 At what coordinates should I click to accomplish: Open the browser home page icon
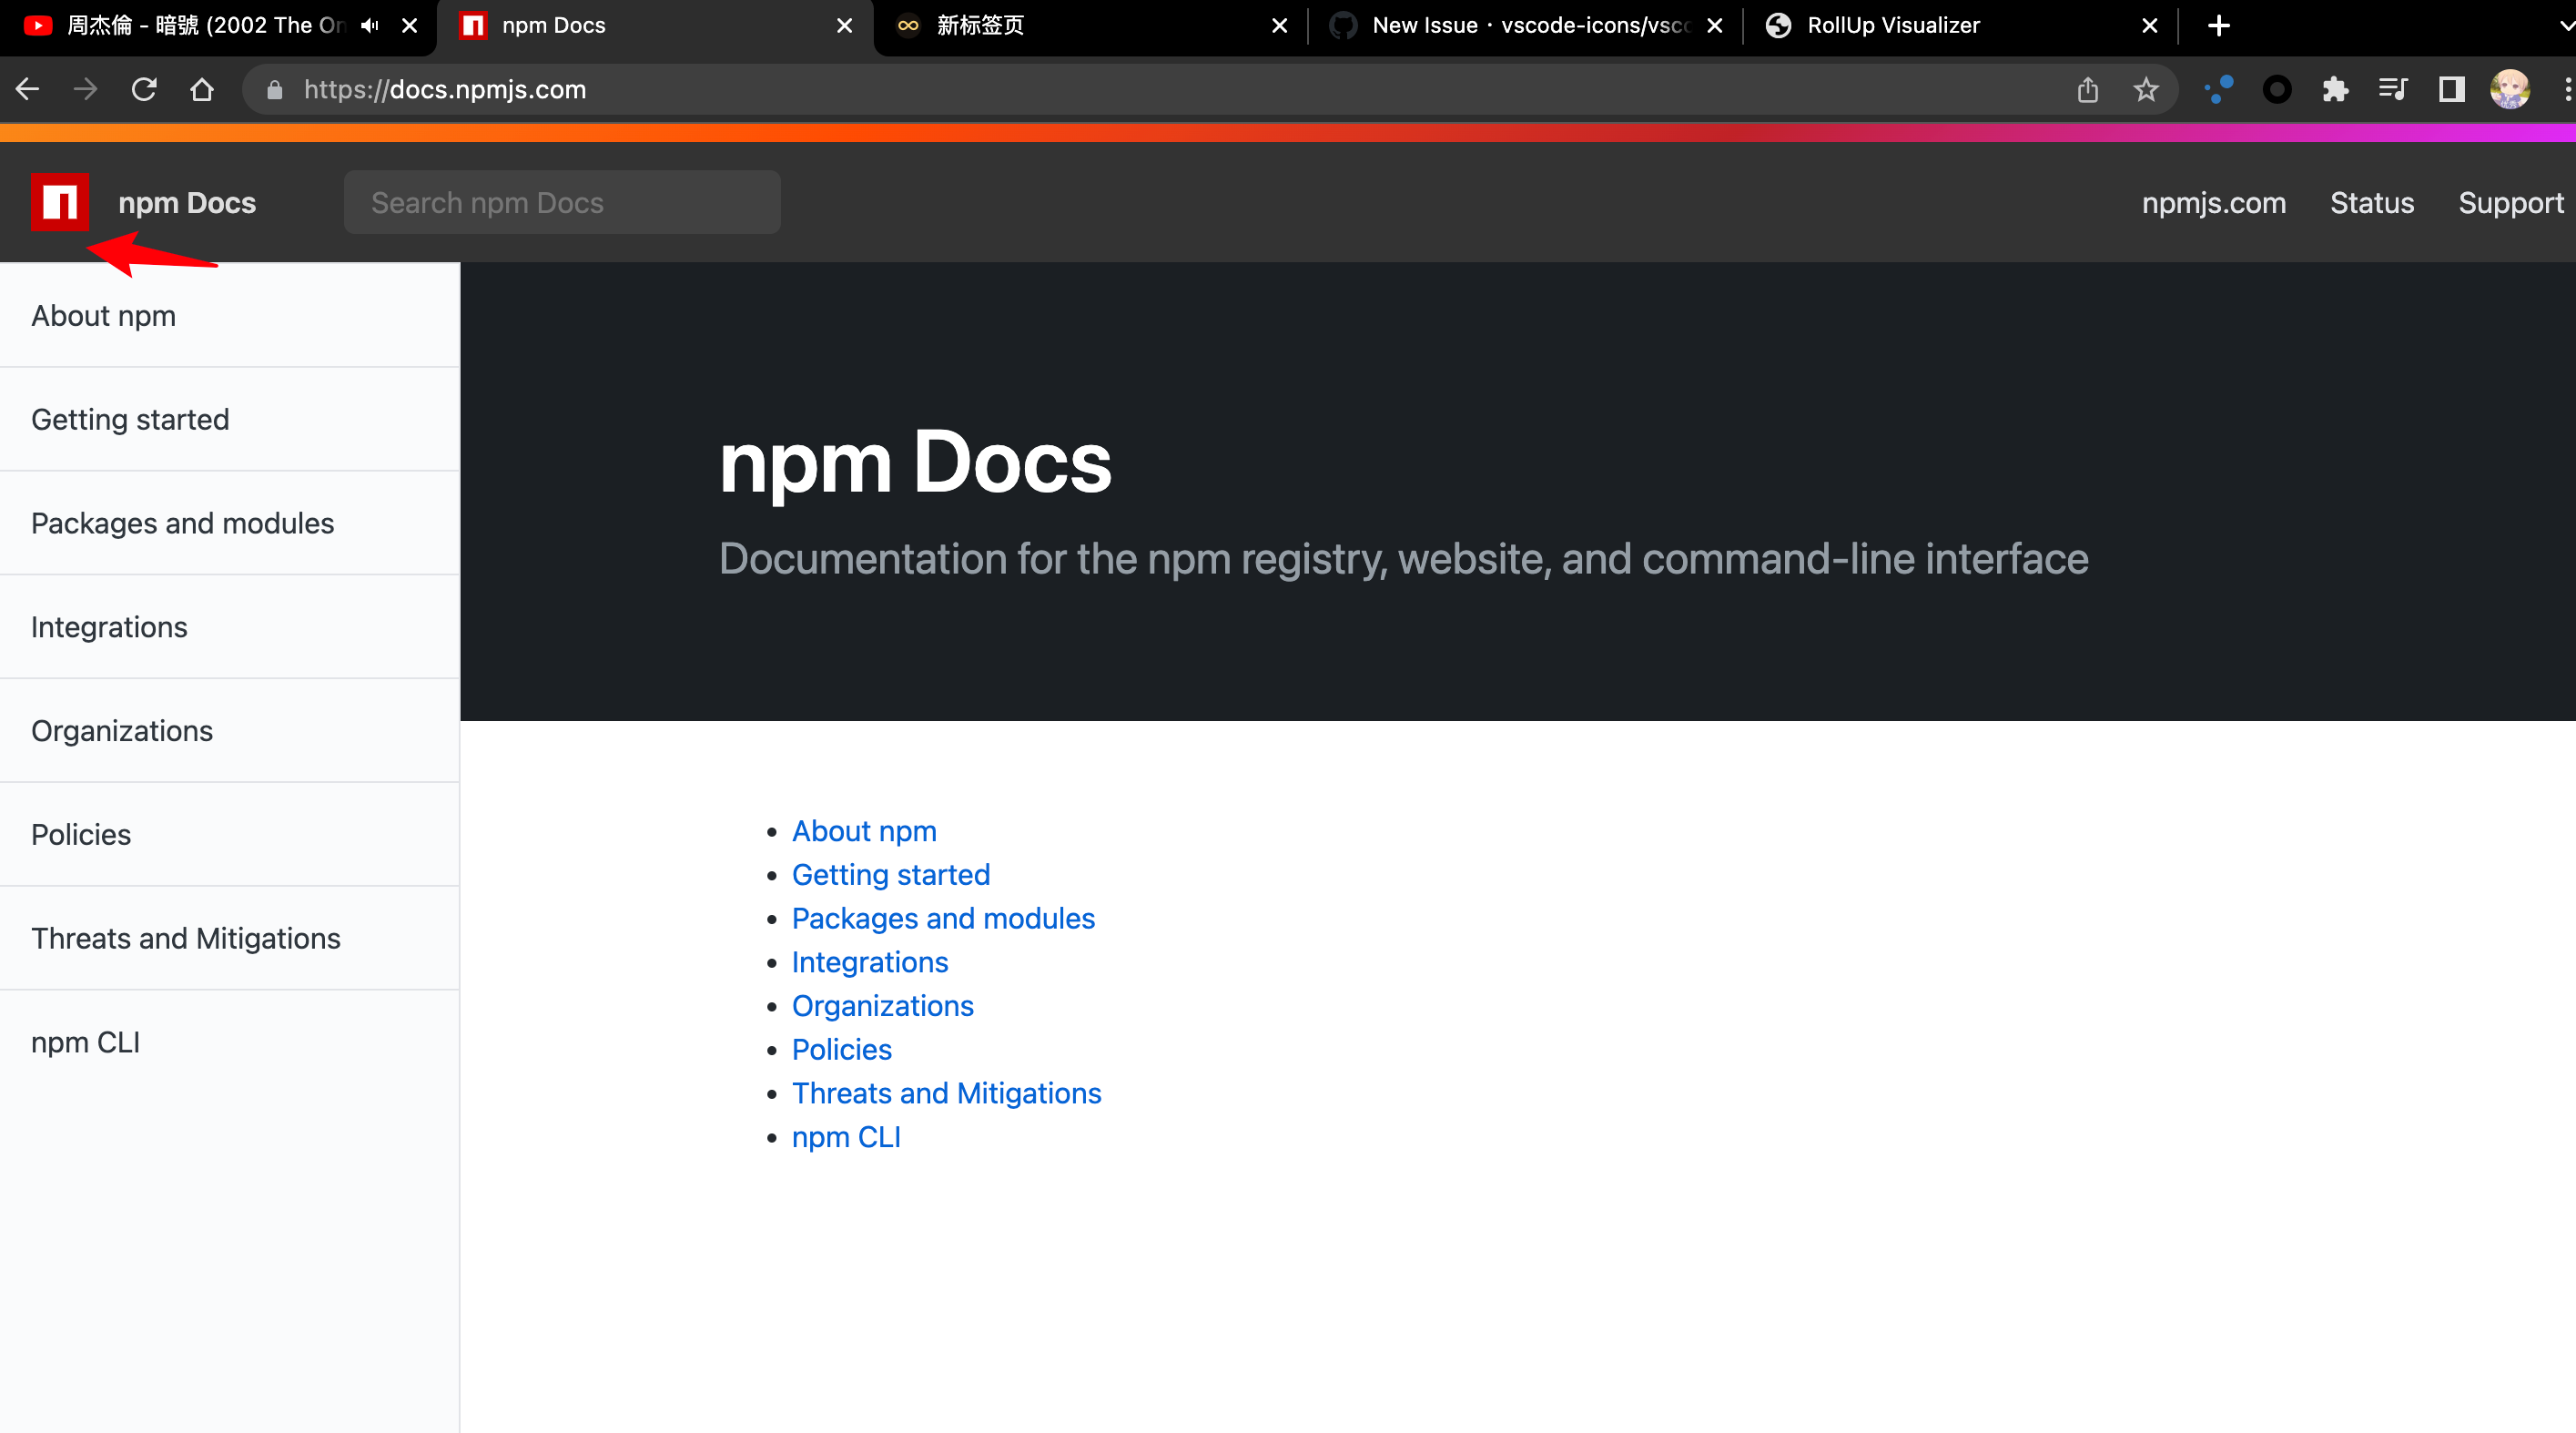pos(202,90)
